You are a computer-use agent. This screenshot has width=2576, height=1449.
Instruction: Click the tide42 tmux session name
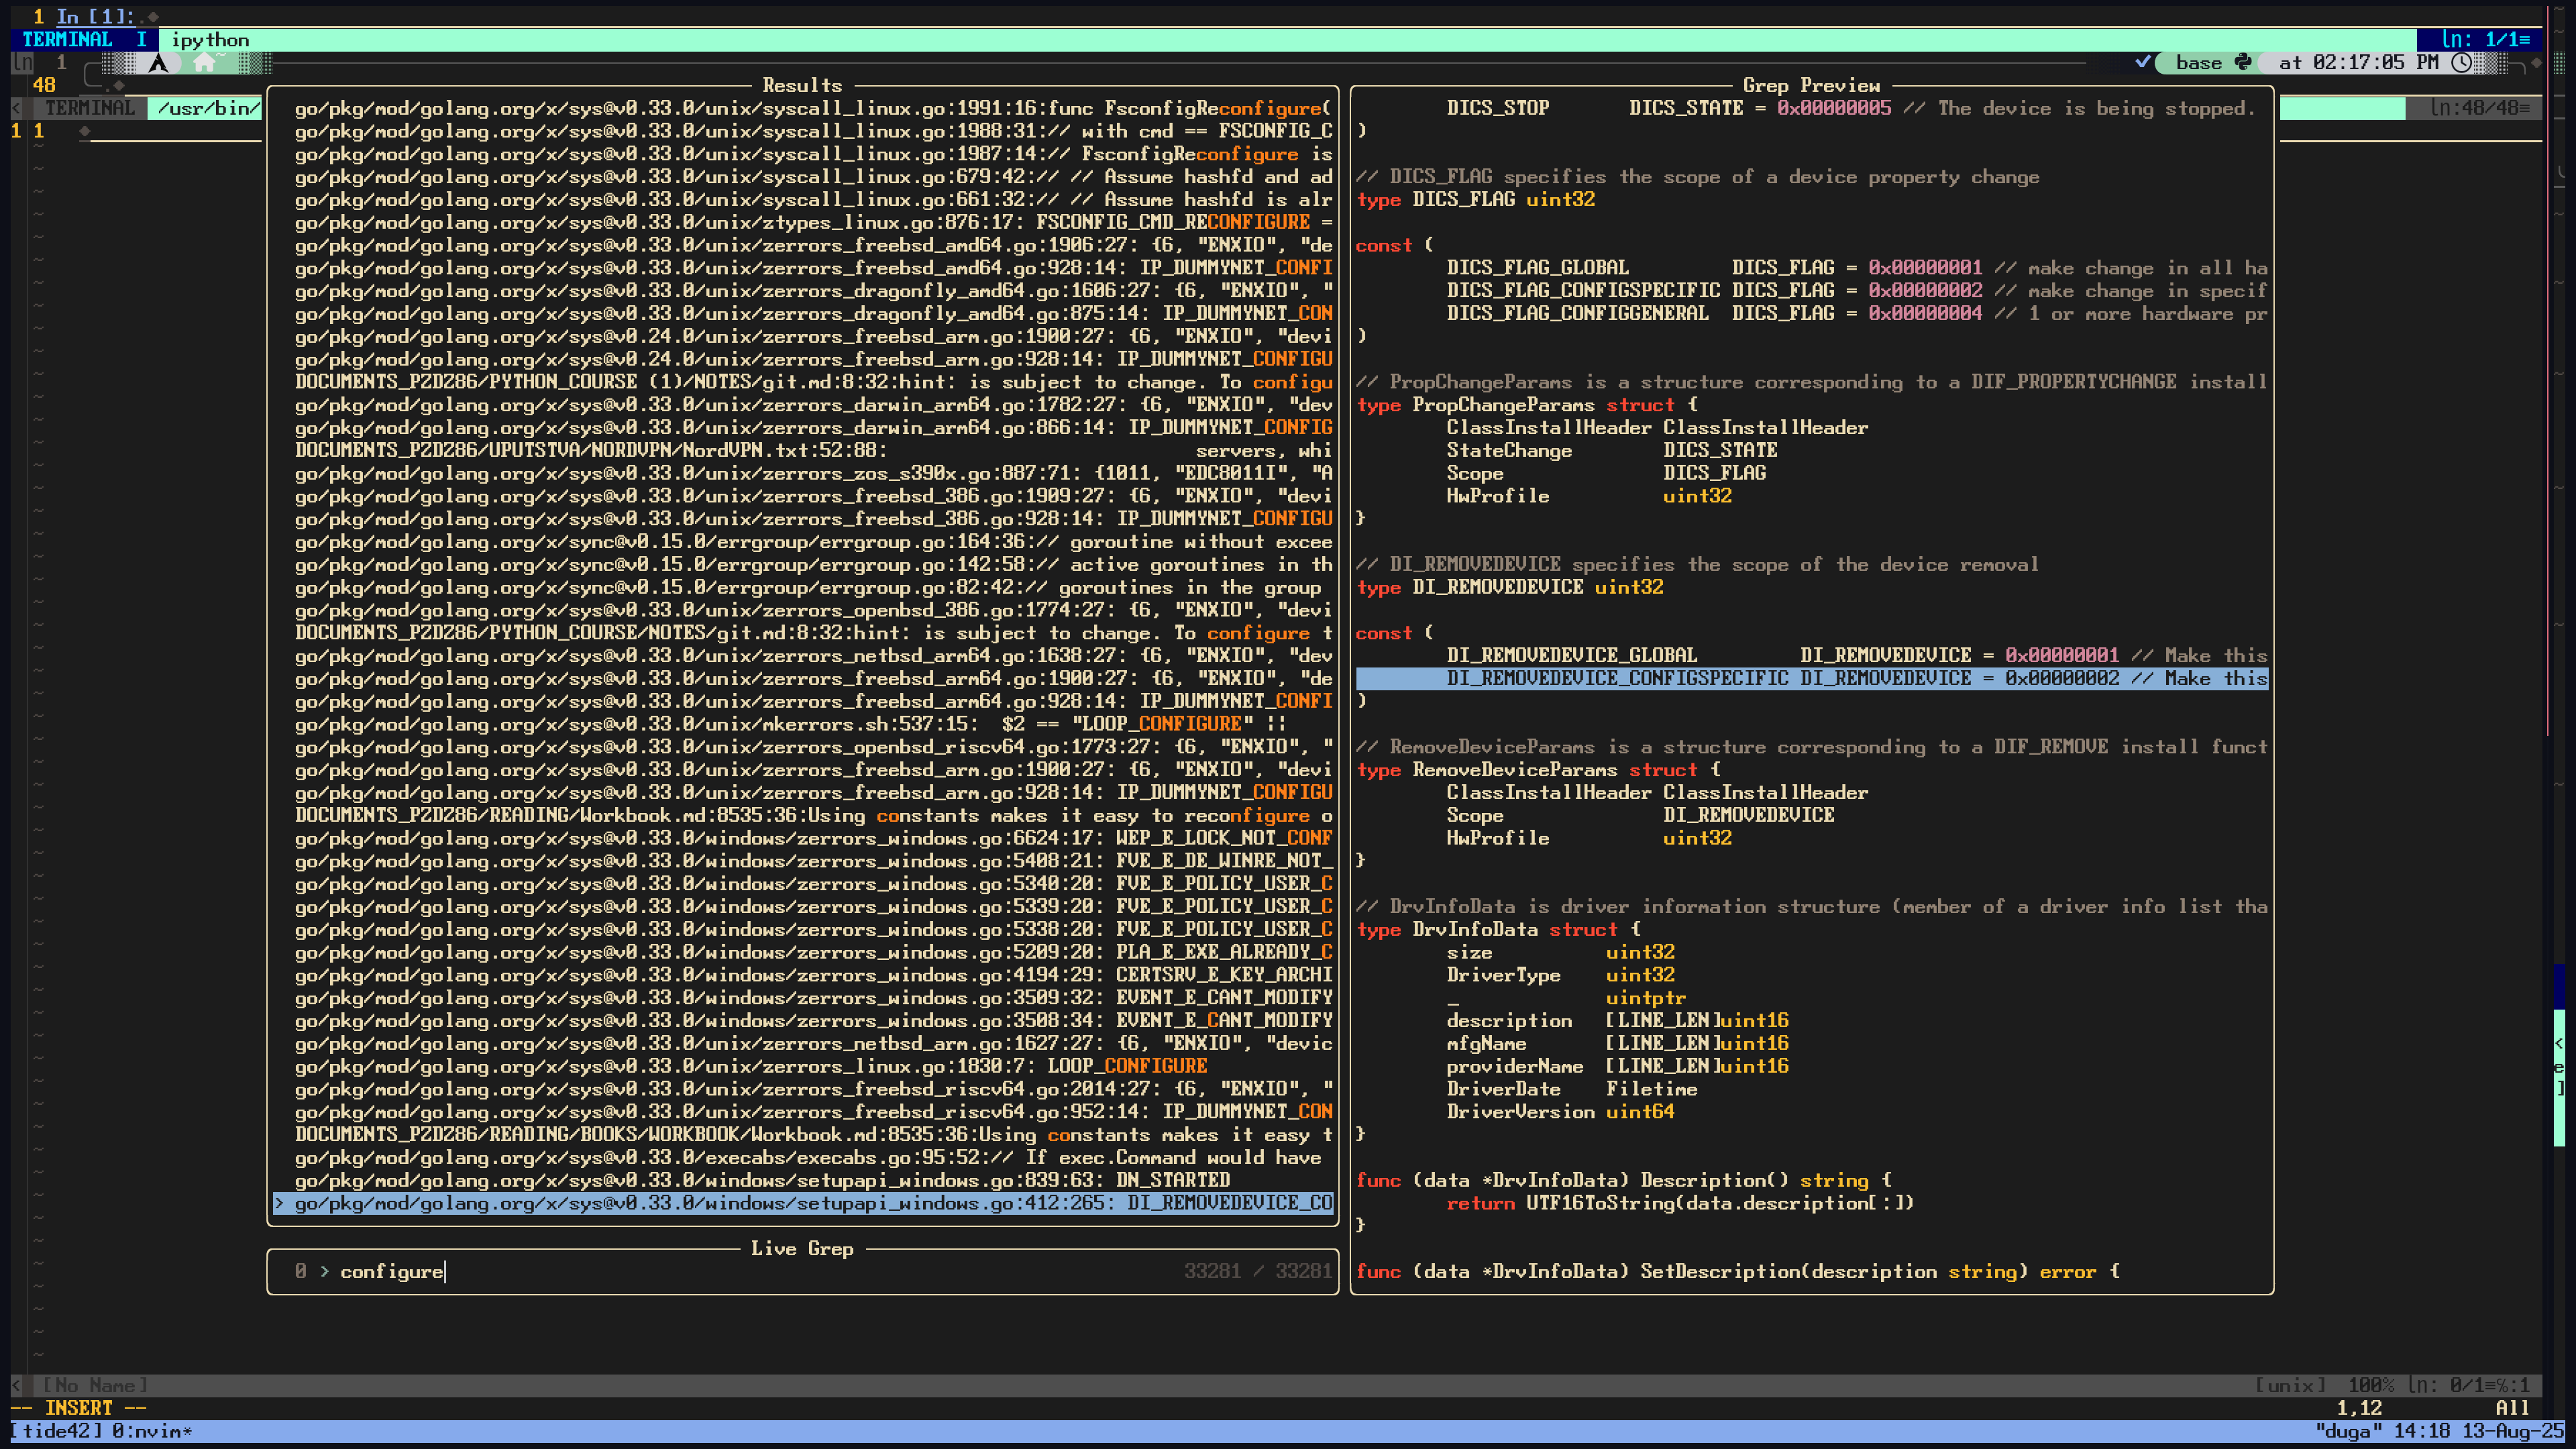[x=57, y=1431]
